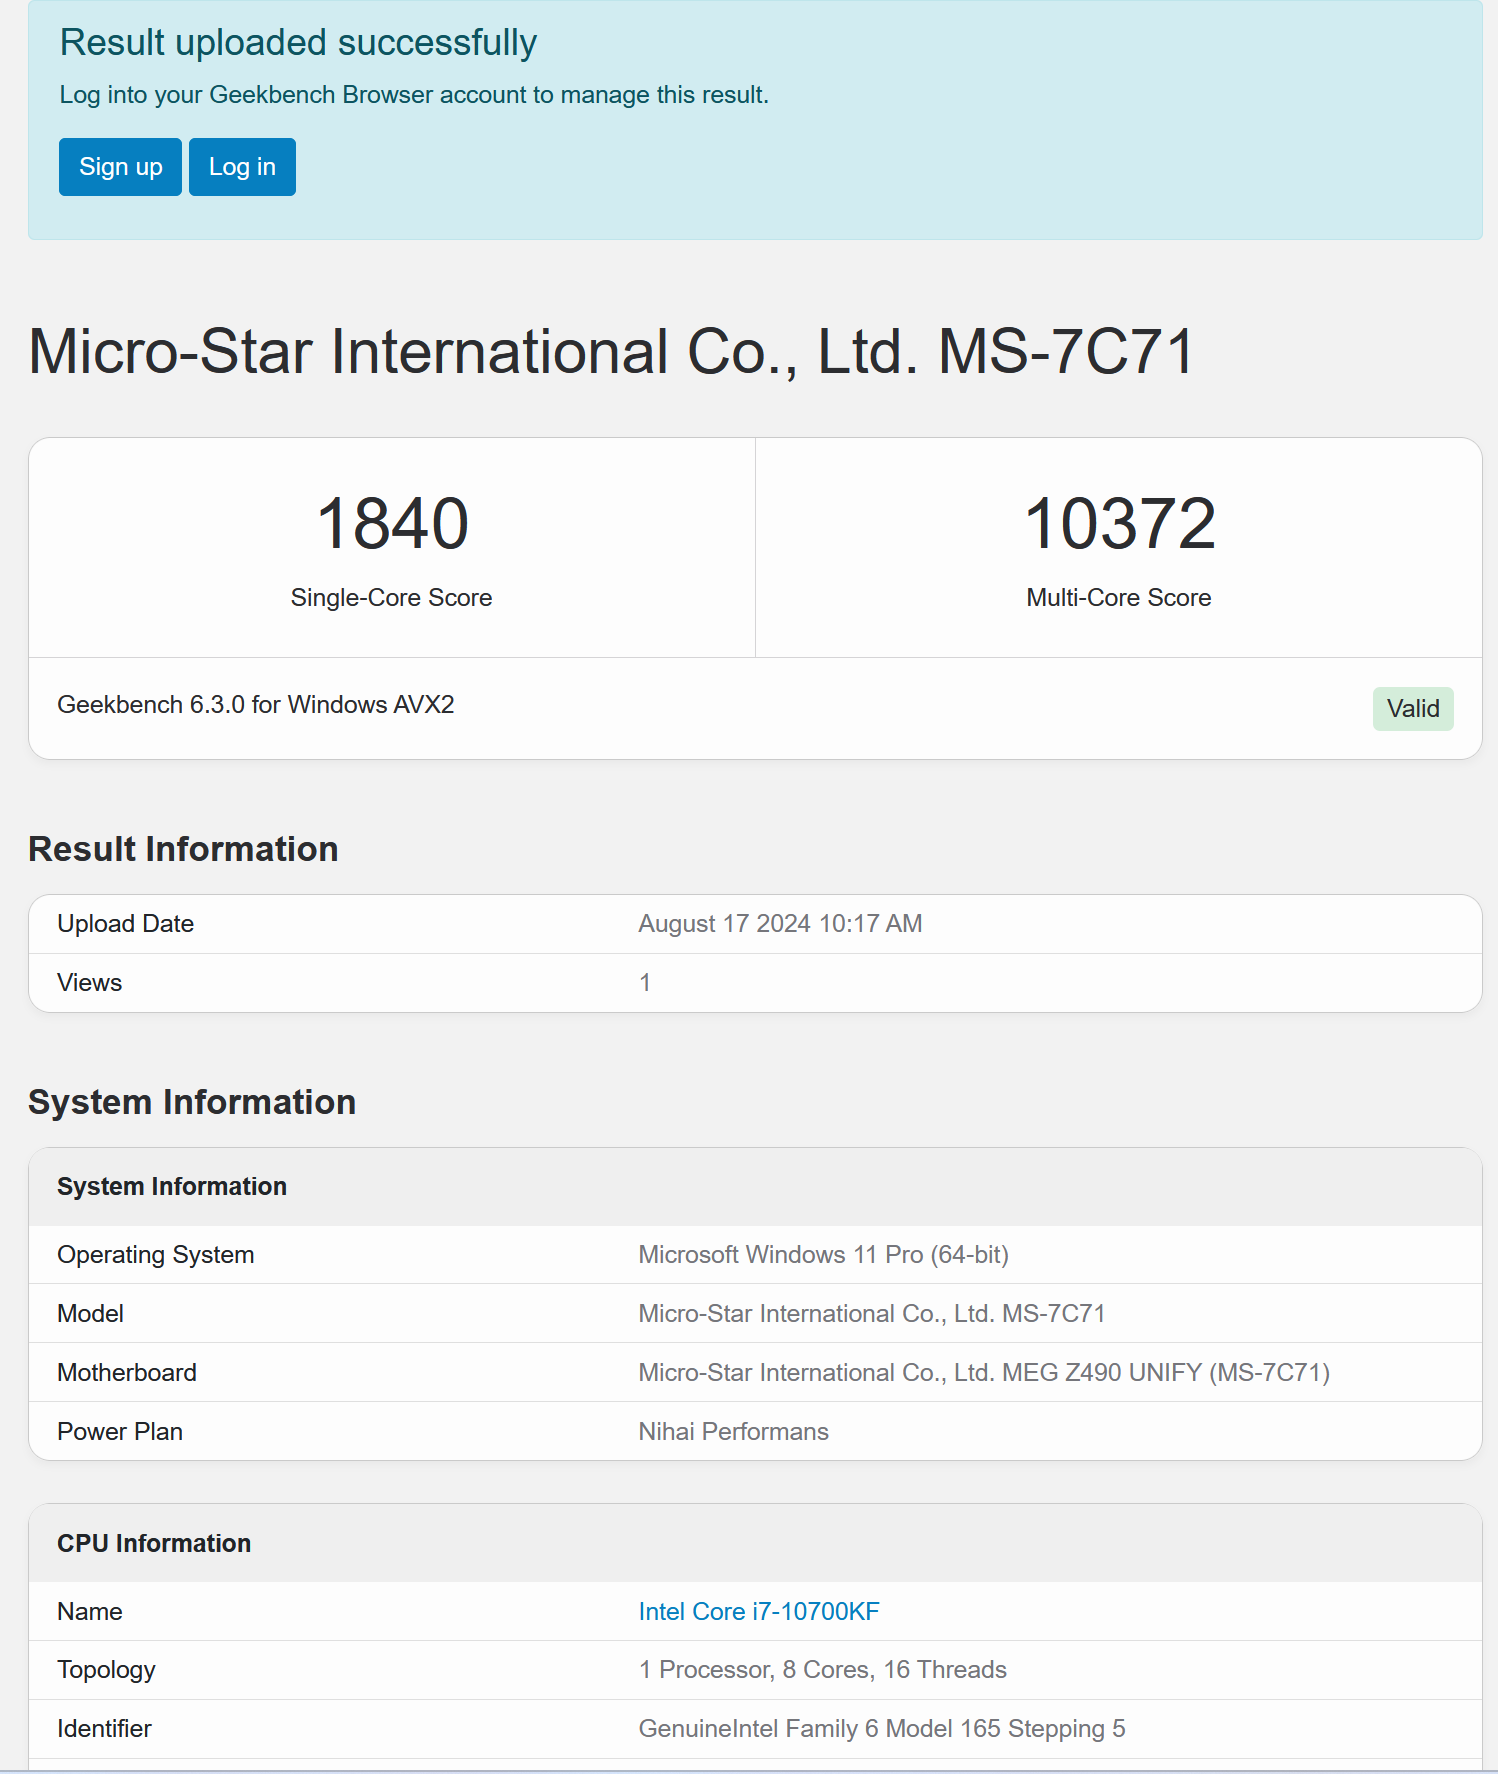
Task: Select the date August 17 2024 10:17 AM
Action: pos(780,923)
